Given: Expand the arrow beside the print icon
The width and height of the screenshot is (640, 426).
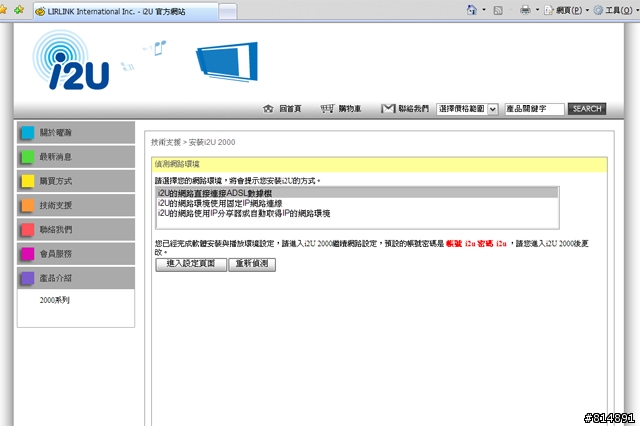Looking at the screenshot, I should (537, 10).
